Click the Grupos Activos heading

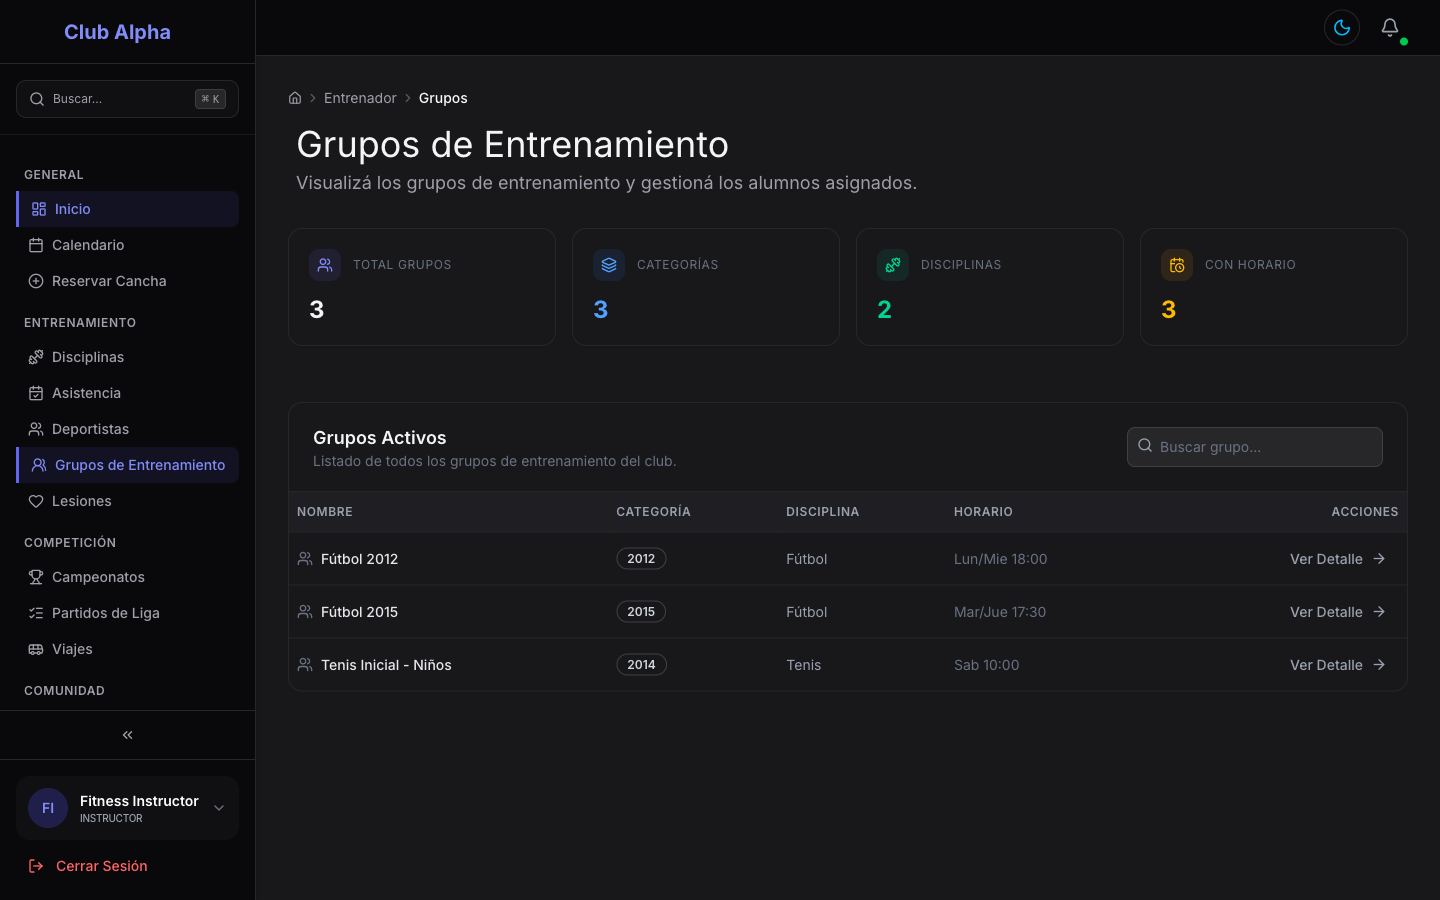(380, 438)
